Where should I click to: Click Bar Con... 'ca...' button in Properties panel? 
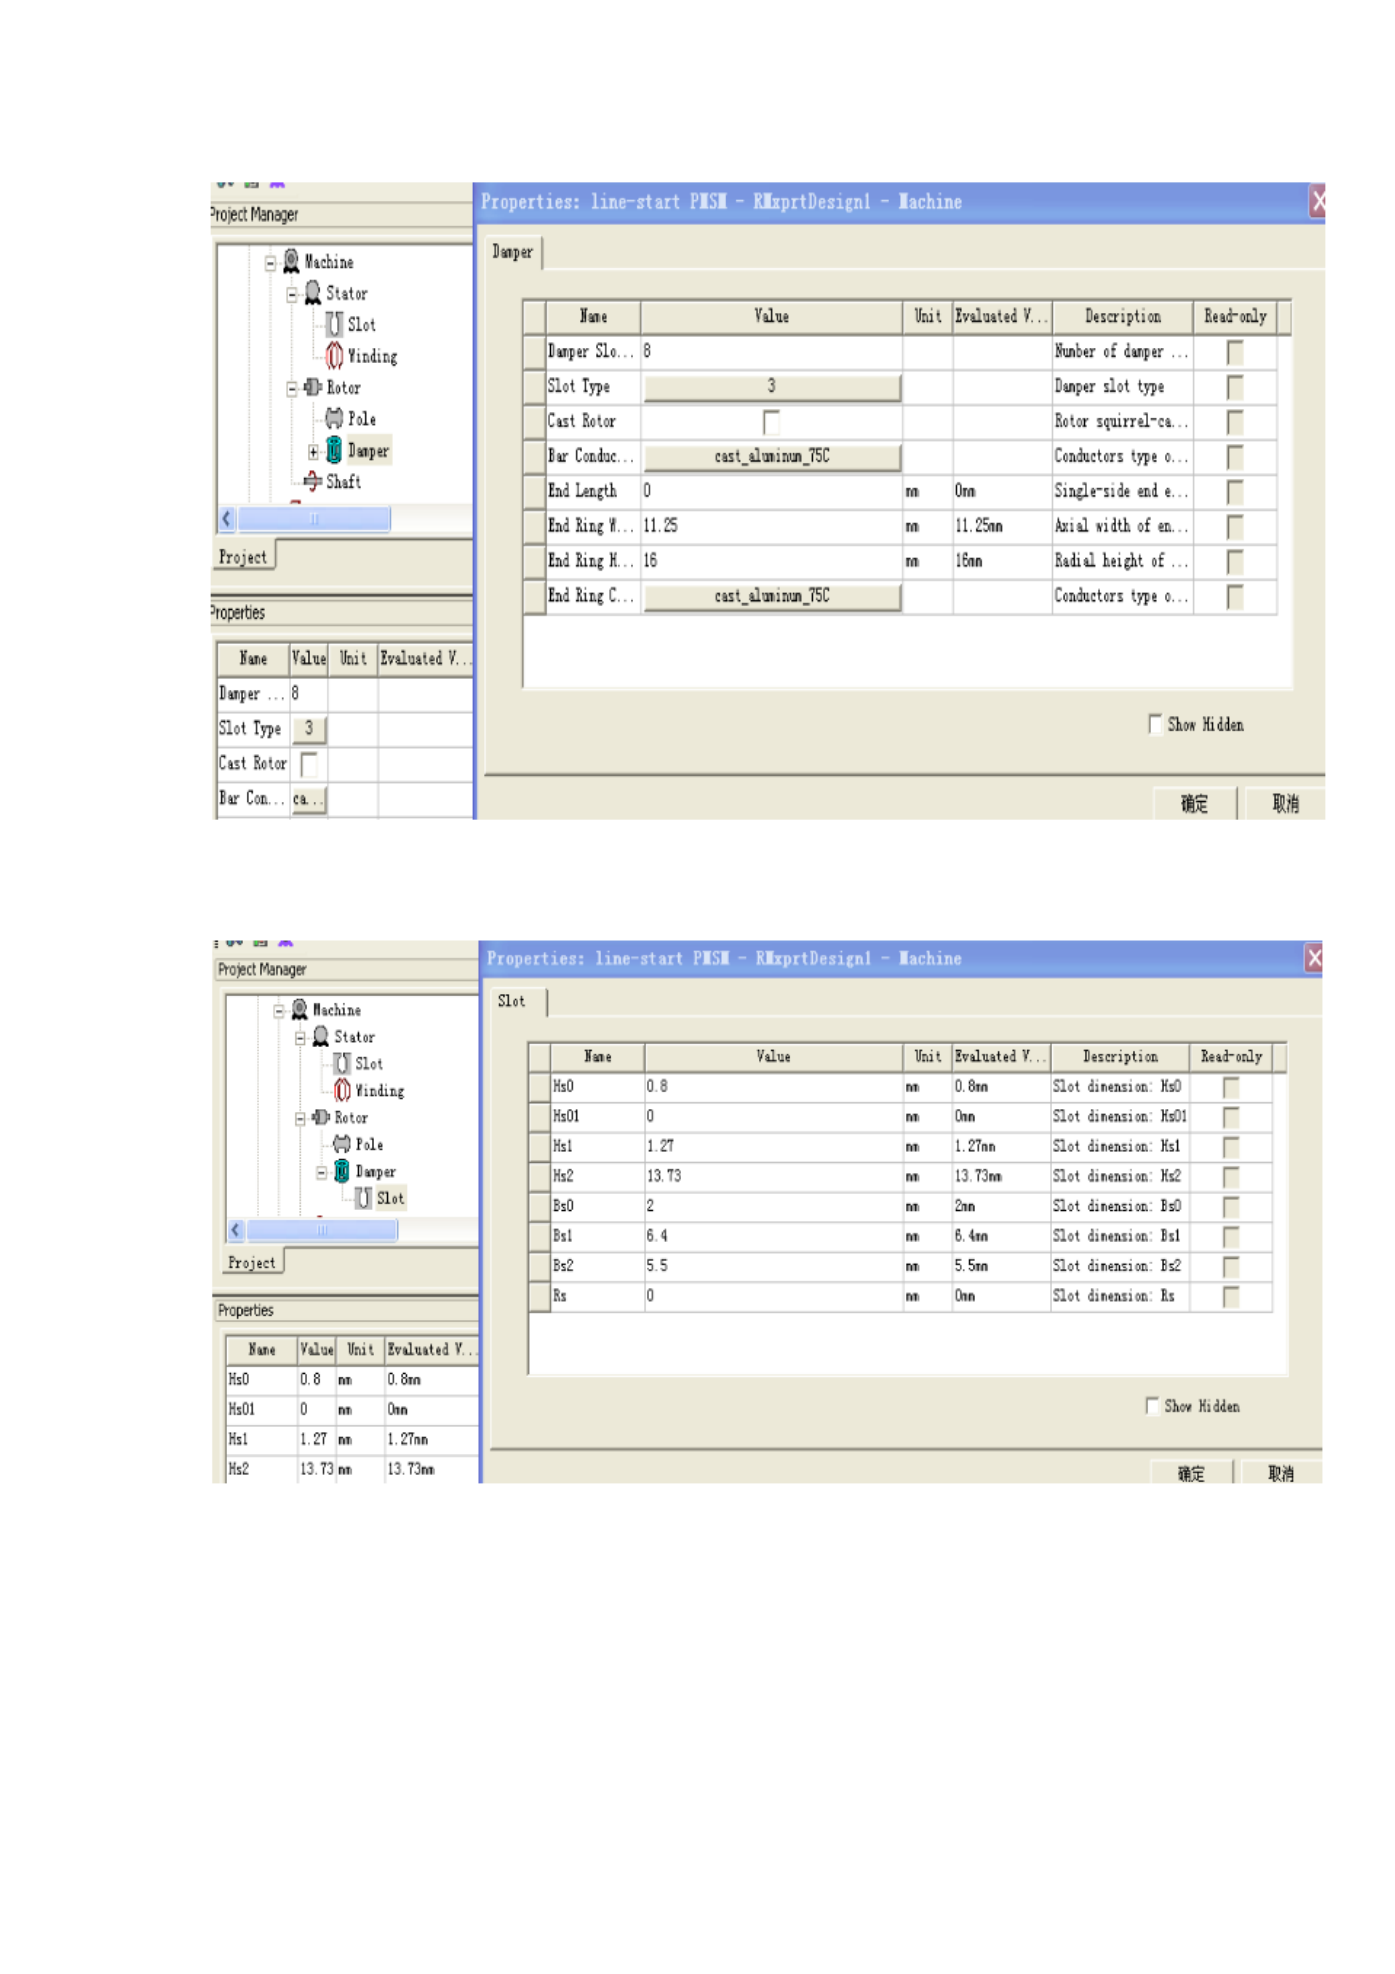[309, 798]
